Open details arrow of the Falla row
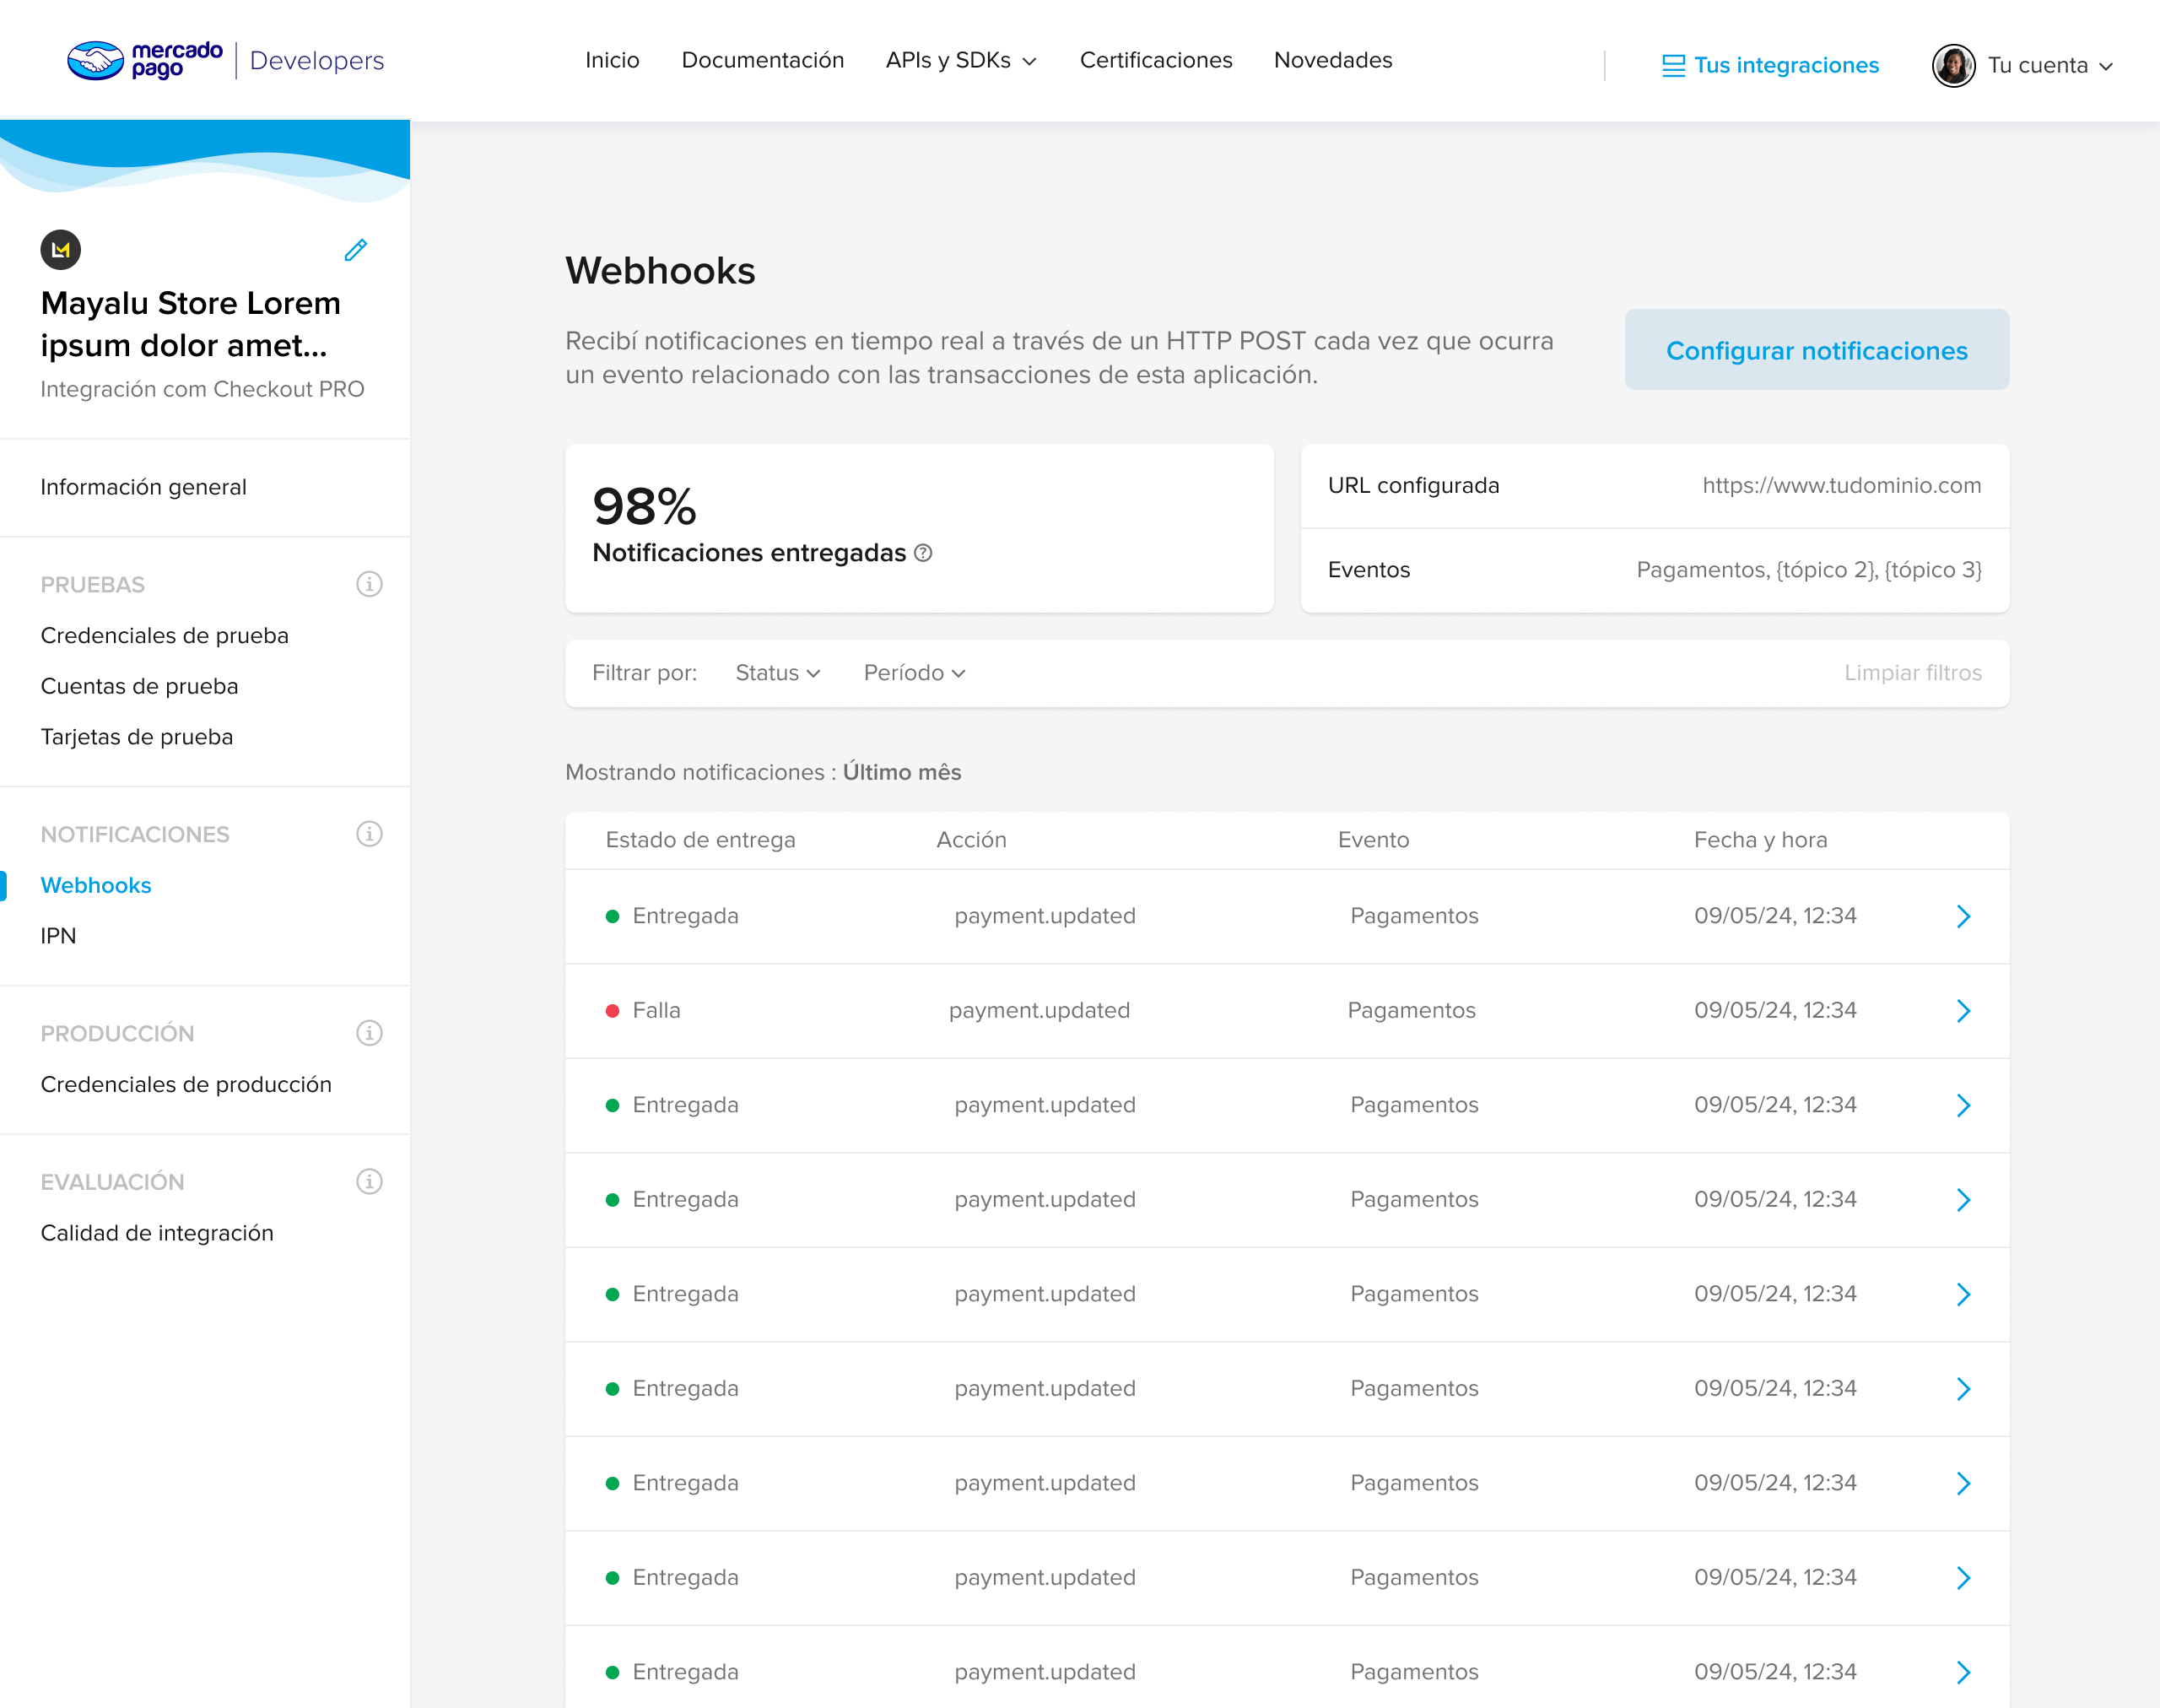Screen dimensions: 2160x1708 pyautogui.click(x=1963, y=1011)
